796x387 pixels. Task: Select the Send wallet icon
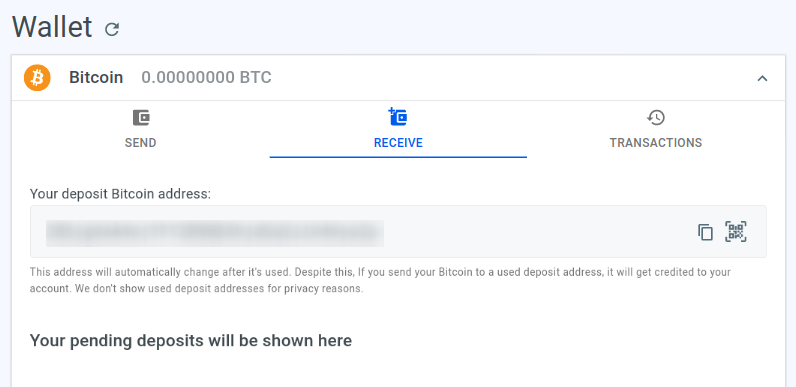point(141,118)
